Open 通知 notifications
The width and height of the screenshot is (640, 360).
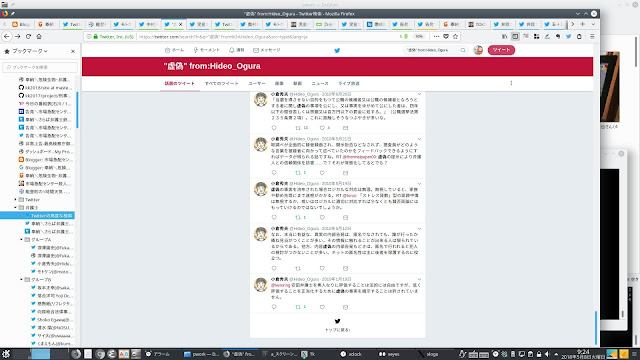click(237, 50)
